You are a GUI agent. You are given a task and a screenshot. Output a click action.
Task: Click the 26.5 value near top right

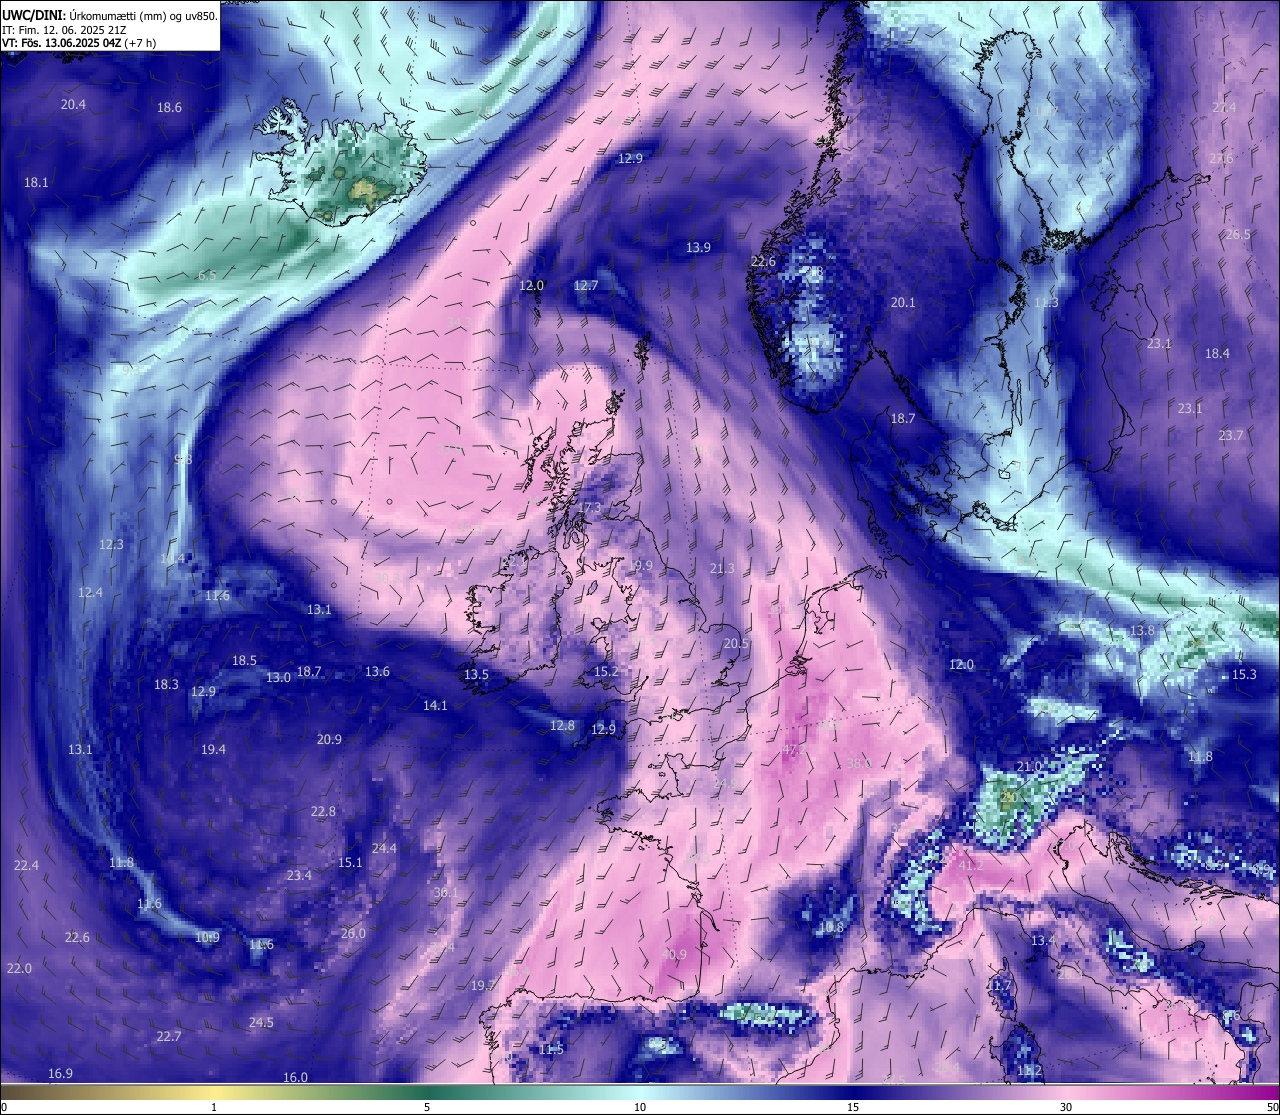(1238, 234)
